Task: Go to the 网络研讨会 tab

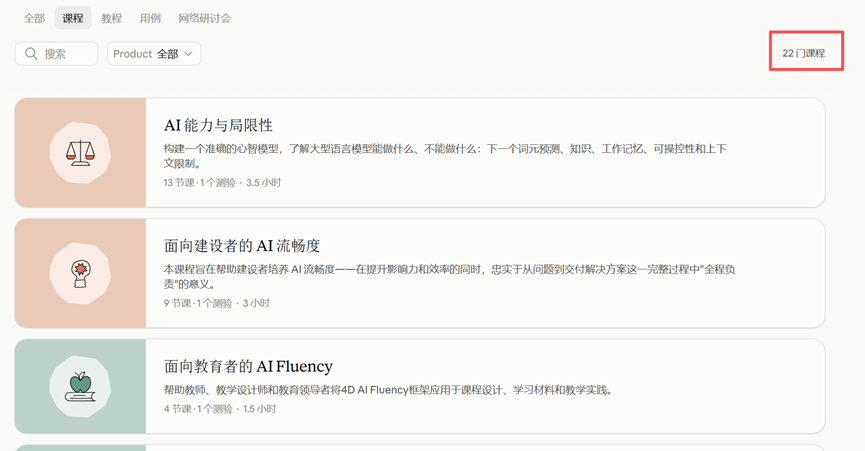Action: pos(205,18)
